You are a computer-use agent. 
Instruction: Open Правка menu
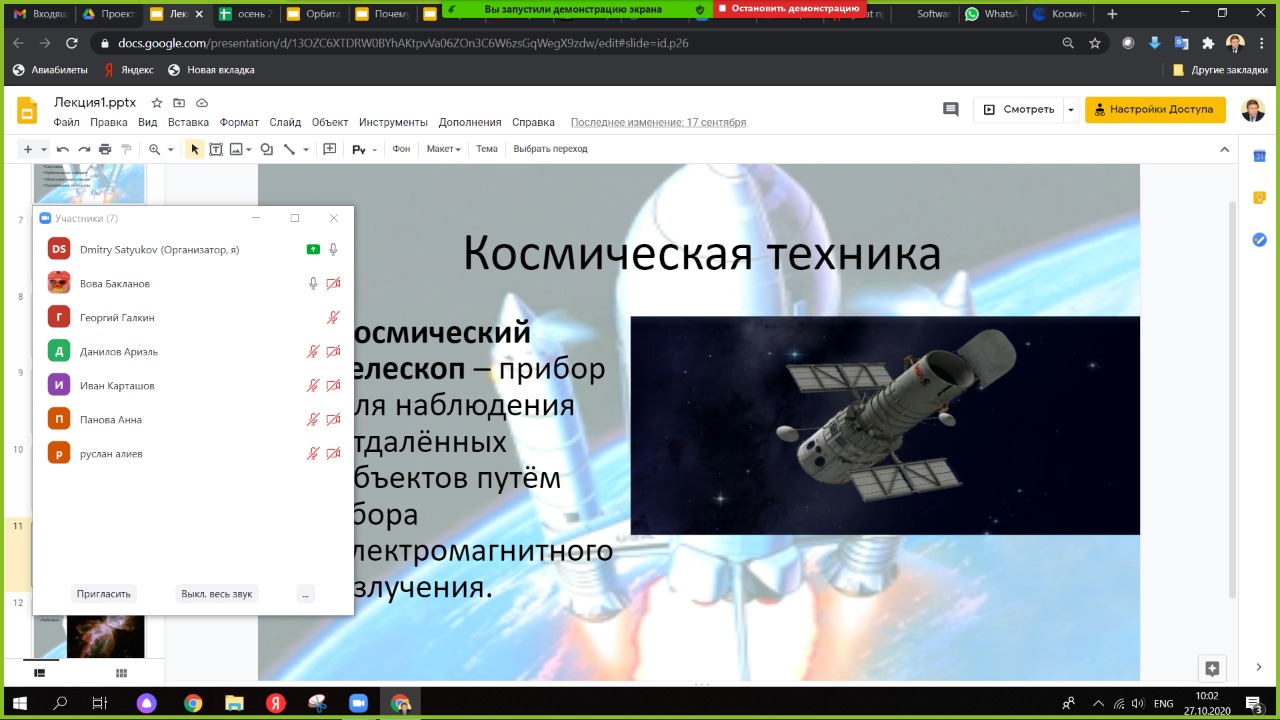tap(109, 122)
